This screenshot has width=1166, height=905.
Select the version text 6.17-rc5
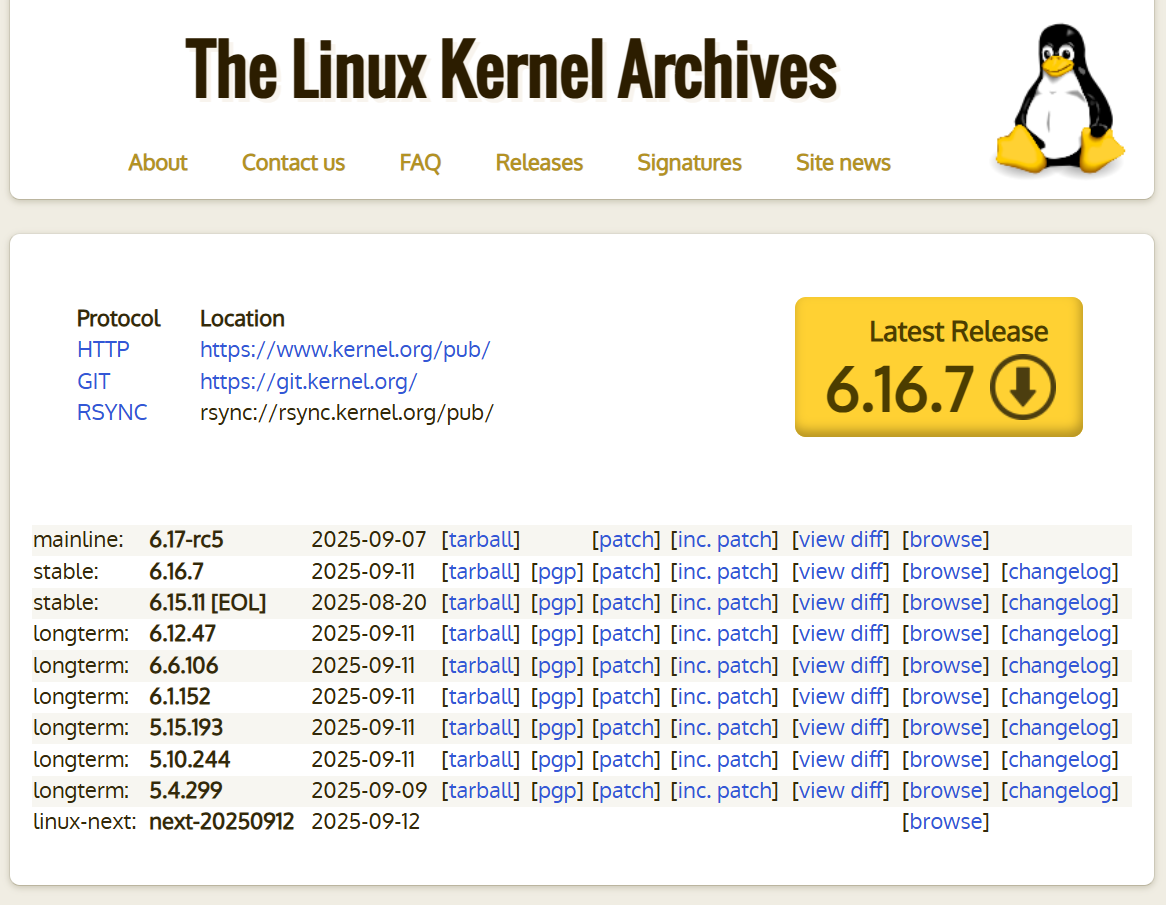tap(187, 540)
